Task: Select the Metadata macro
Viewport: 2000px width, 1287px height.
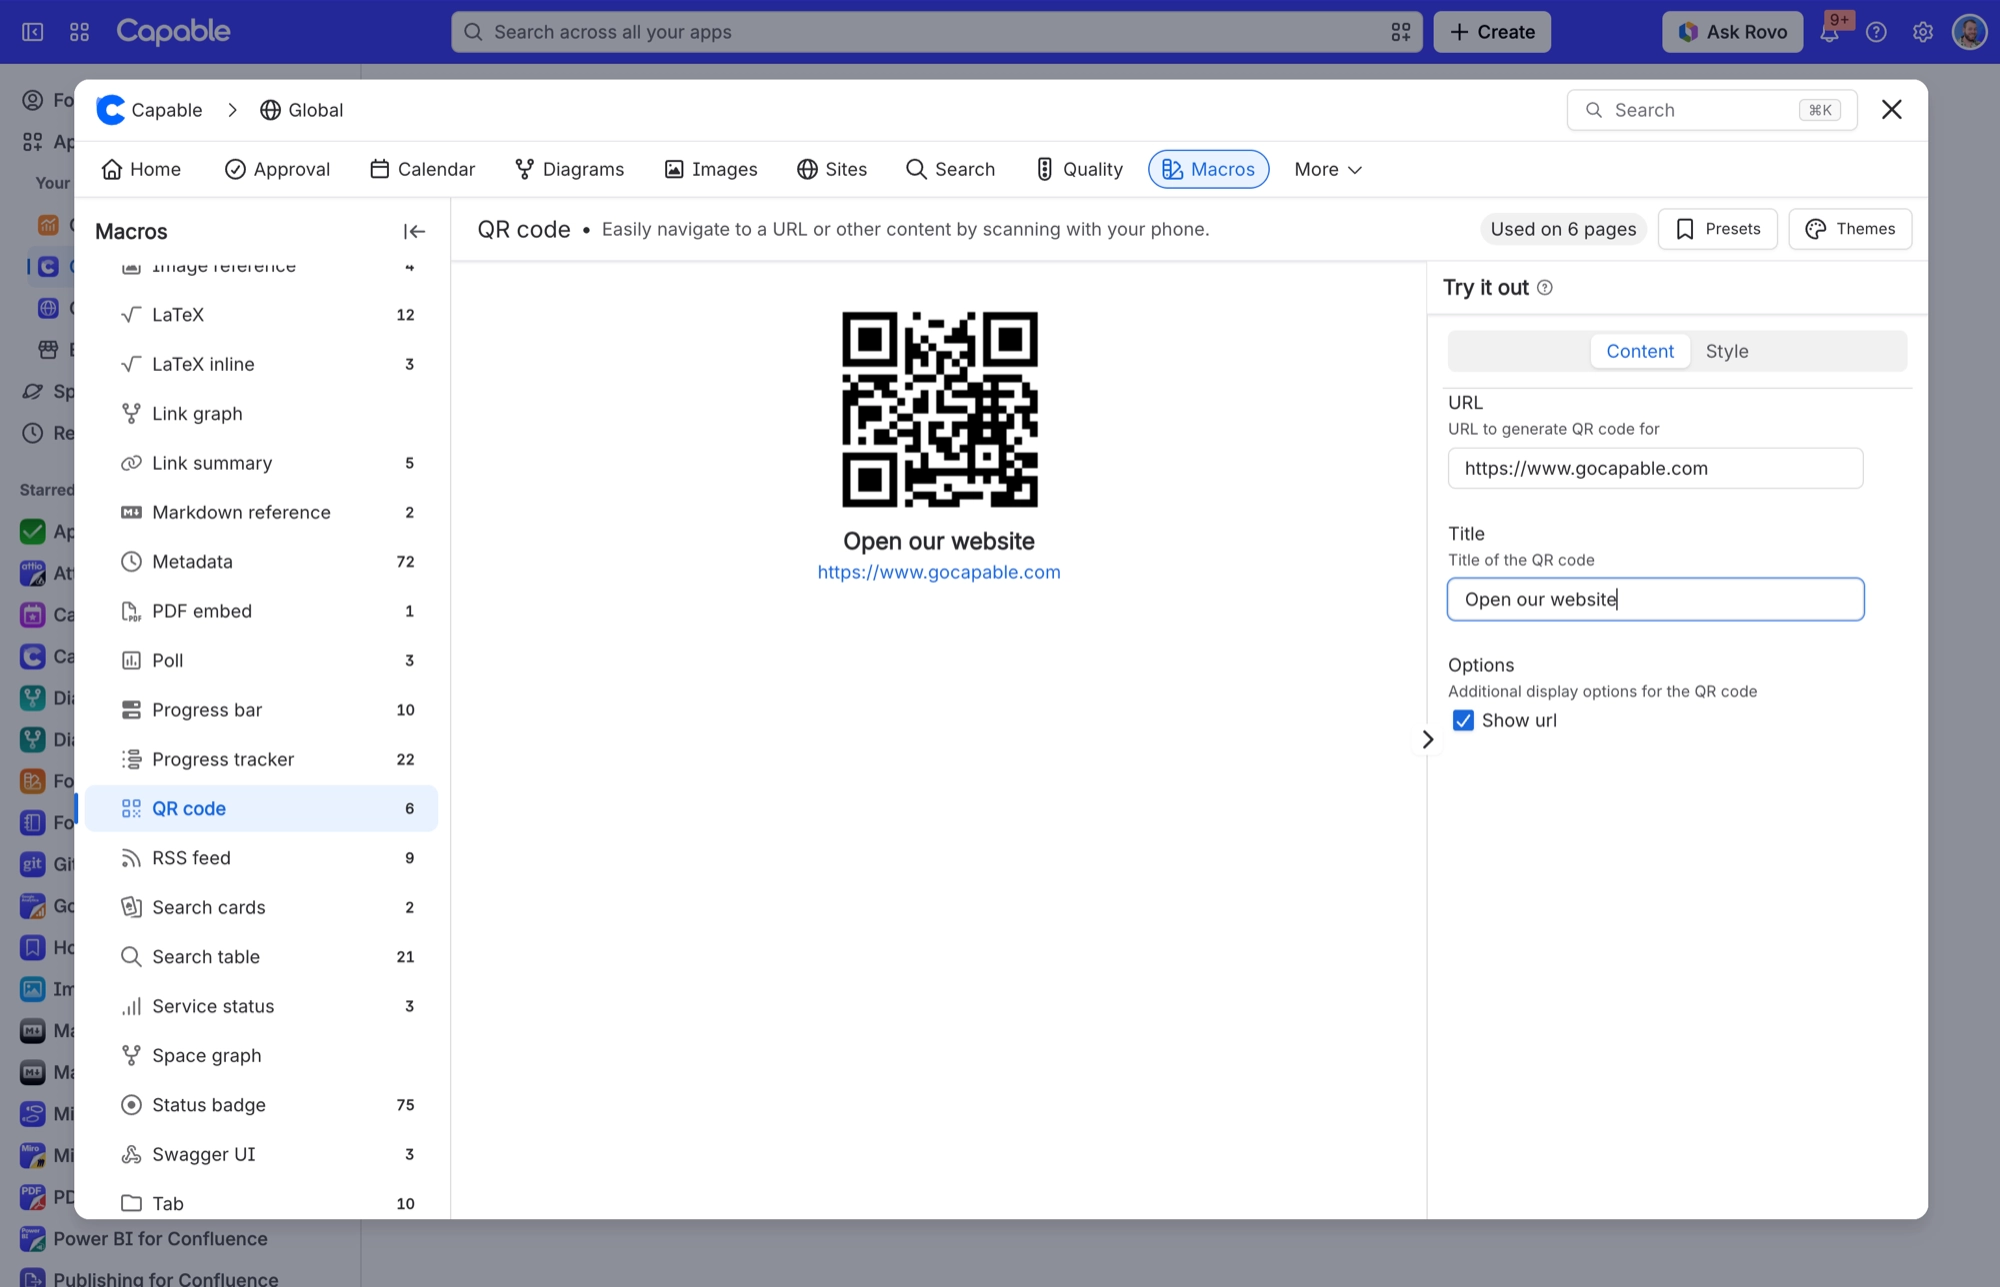Action: click(x=261, y=562)
